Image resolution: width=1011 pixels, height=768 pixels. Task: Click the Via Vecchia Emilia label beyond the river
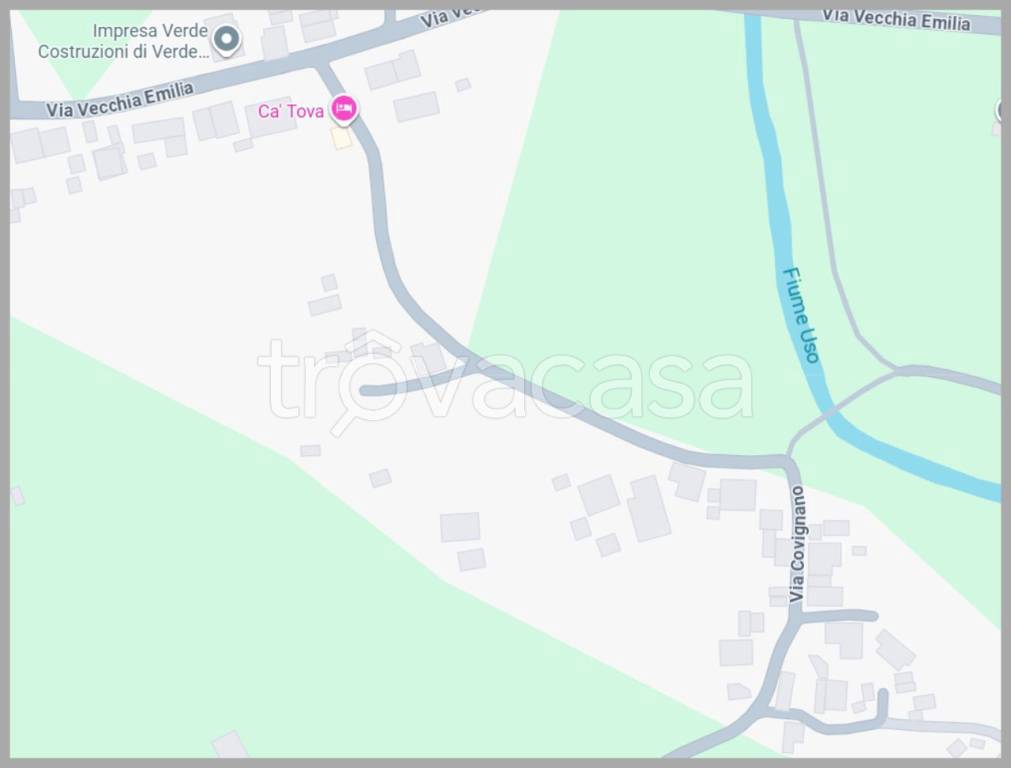(x=897, y=19)
